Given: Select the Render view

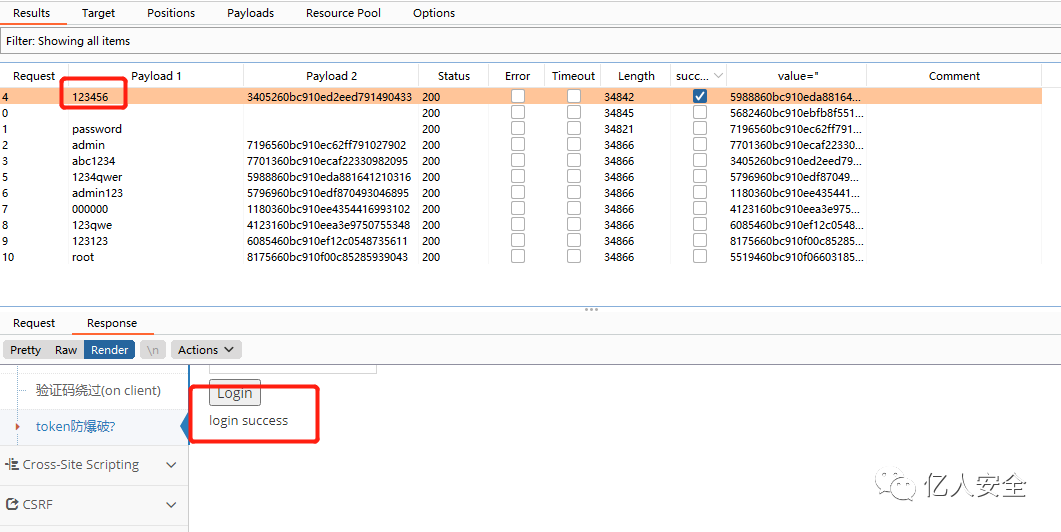Looking at the screenshot, I should 110,350.
